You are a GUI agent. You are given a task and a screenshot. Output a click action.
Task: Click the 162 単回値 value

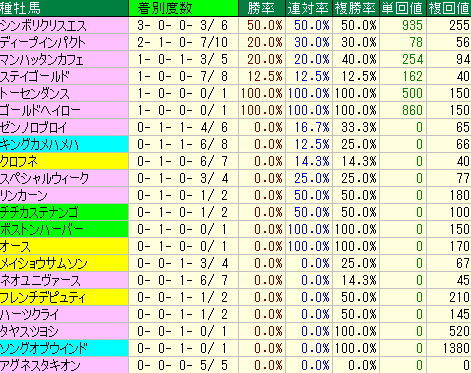(412, 76)
